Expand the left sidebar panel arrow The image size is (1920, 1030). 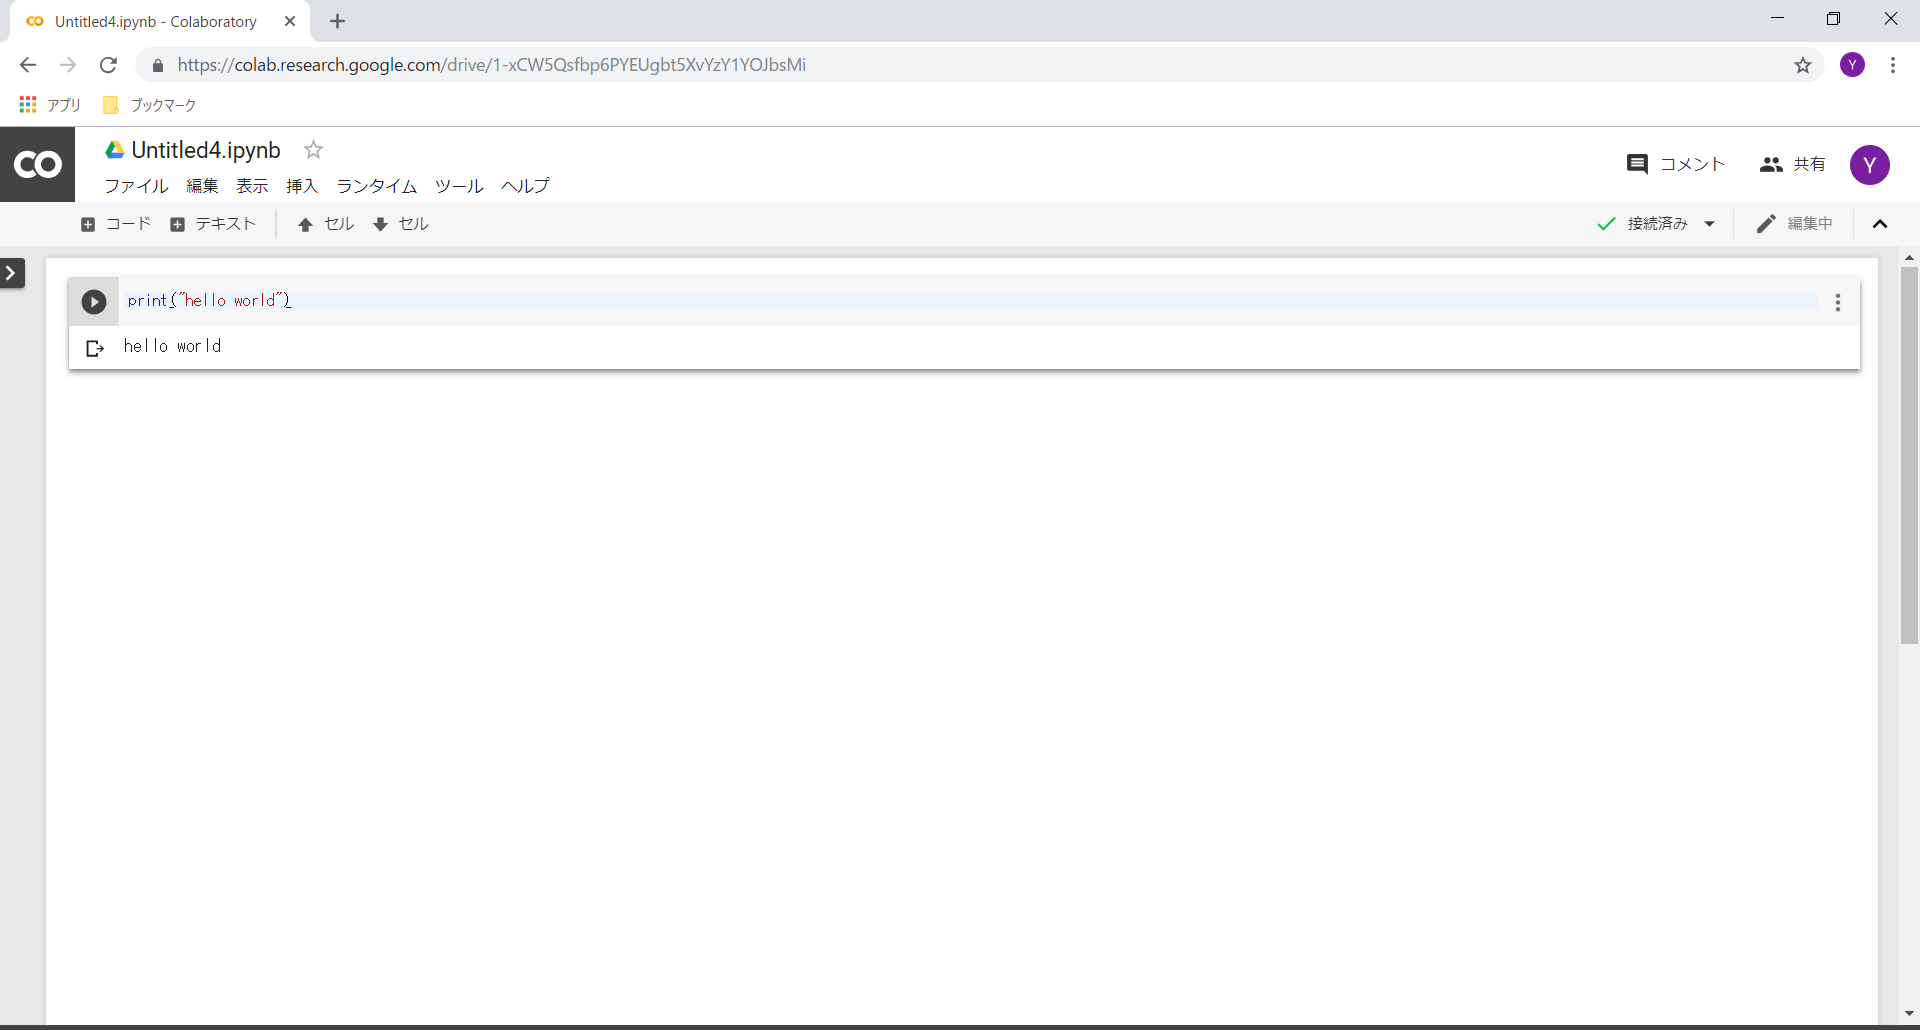click(x=12, y=273)
